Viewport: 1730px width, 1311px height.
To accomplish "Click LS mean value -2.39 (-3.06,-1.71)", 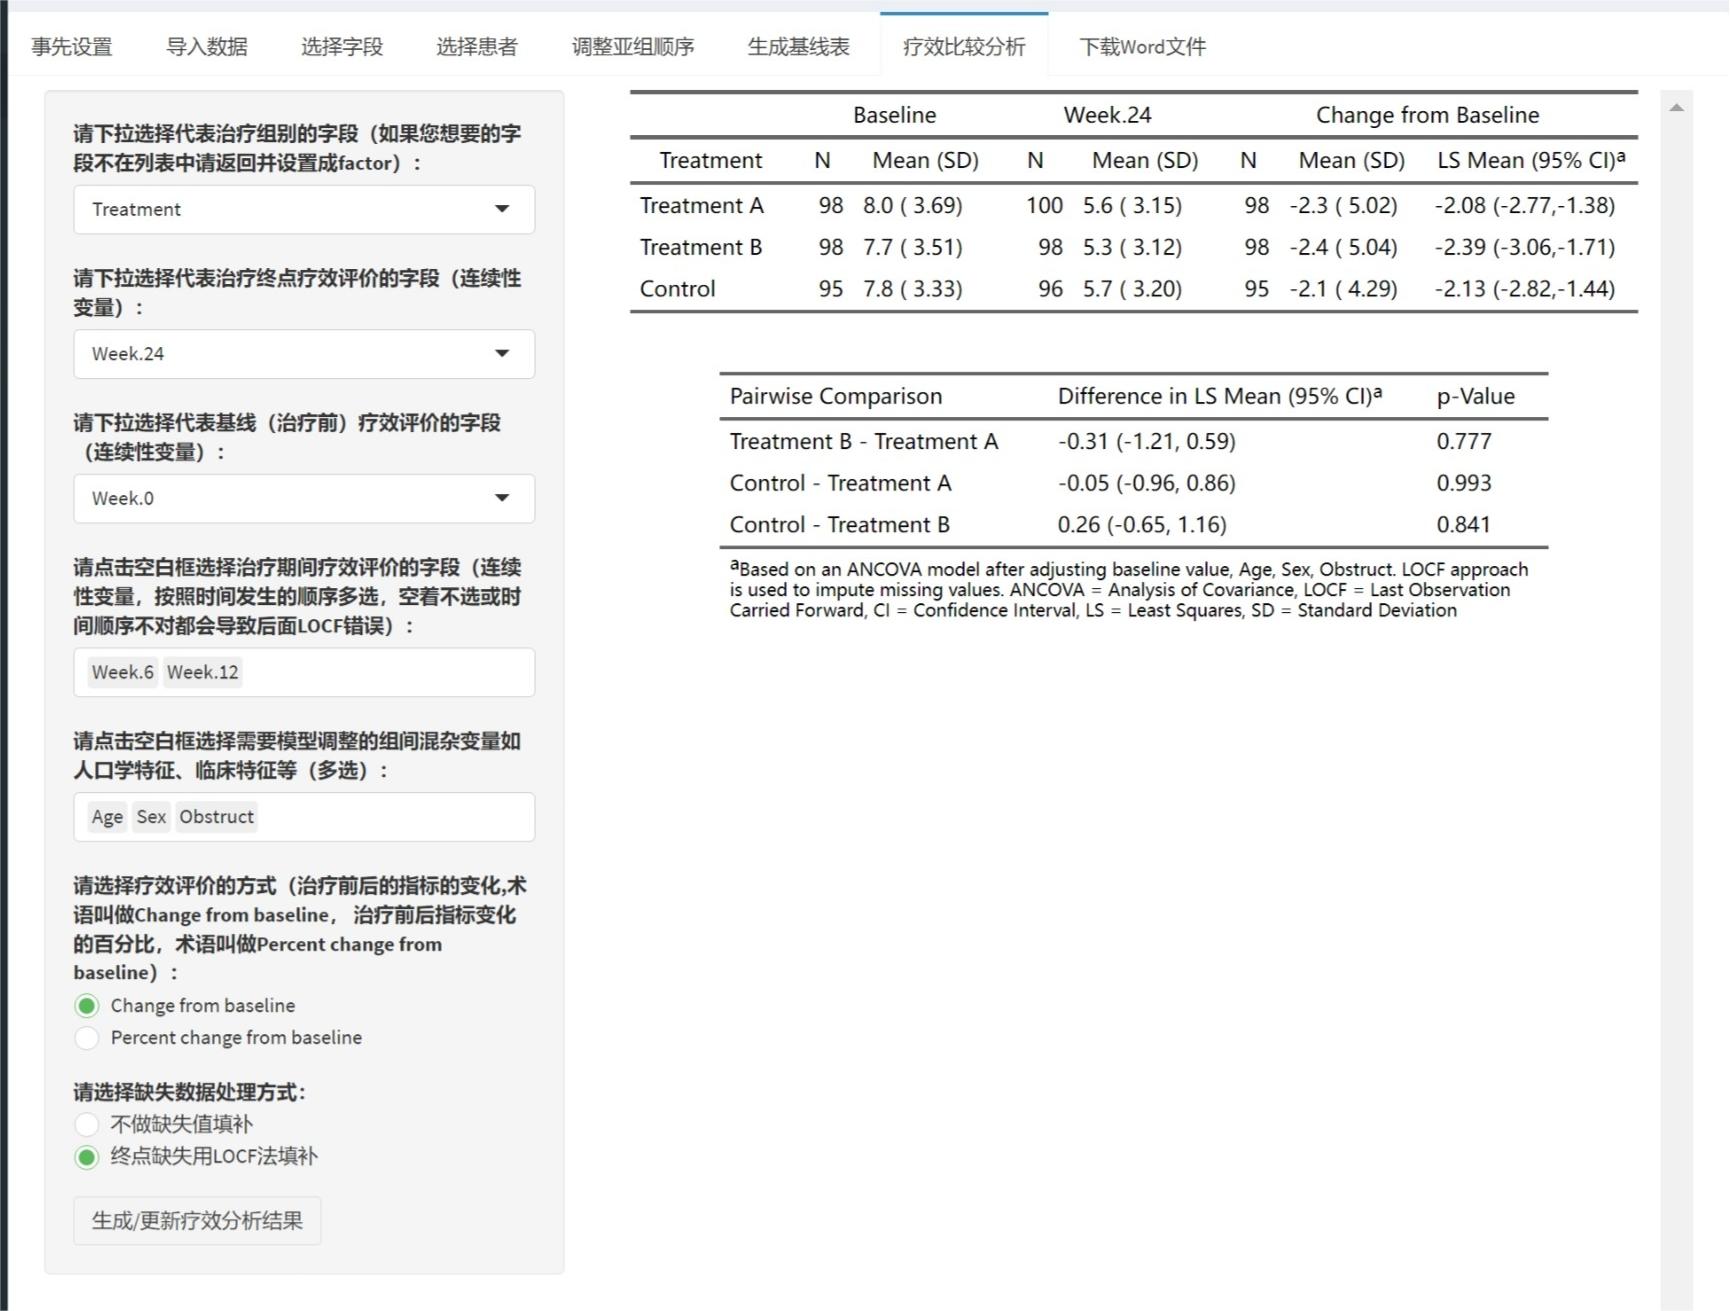I will [1525, 248].
